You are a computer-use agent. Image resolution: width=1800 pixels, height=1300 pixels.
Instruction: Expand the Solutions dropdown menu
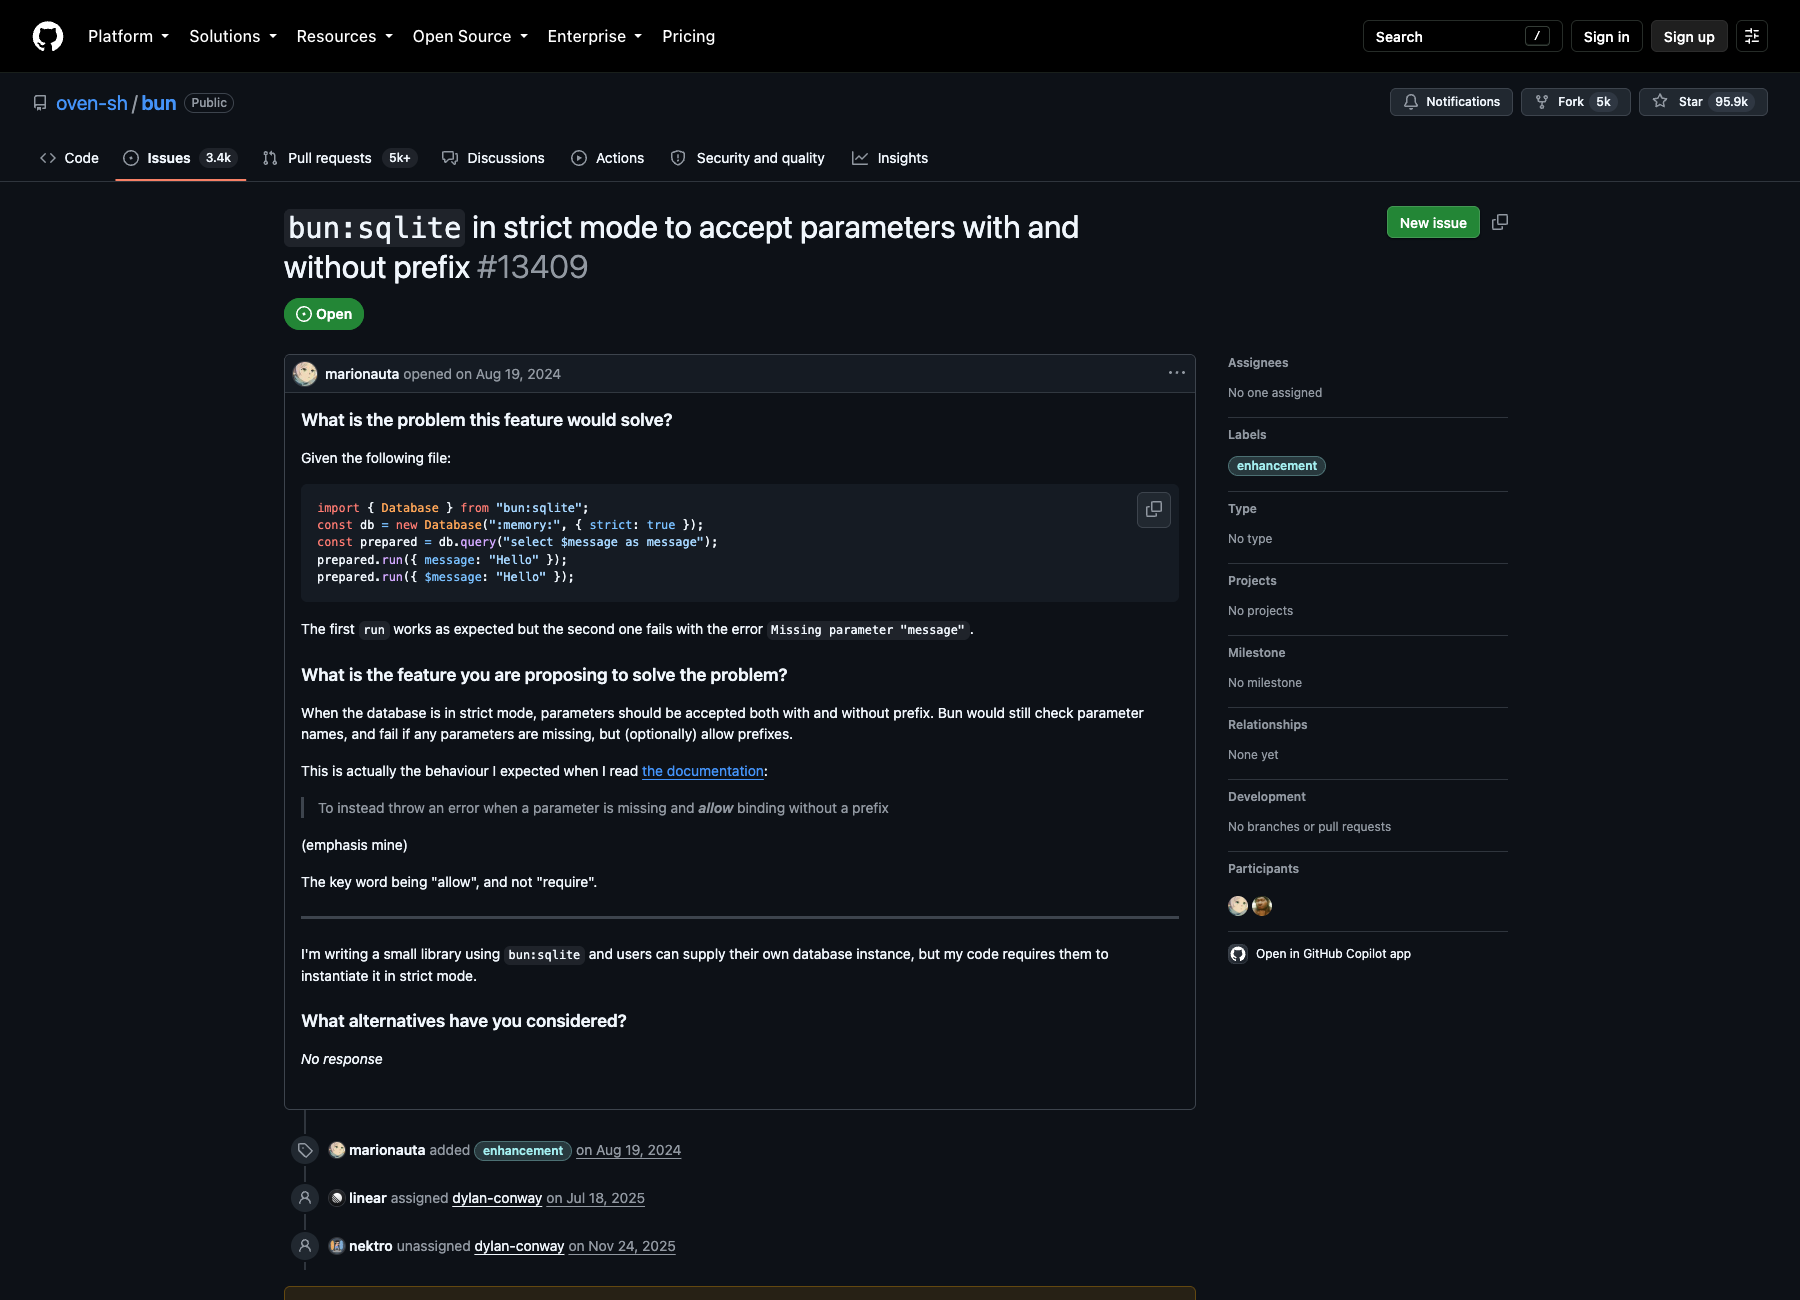tap(233, 36)
